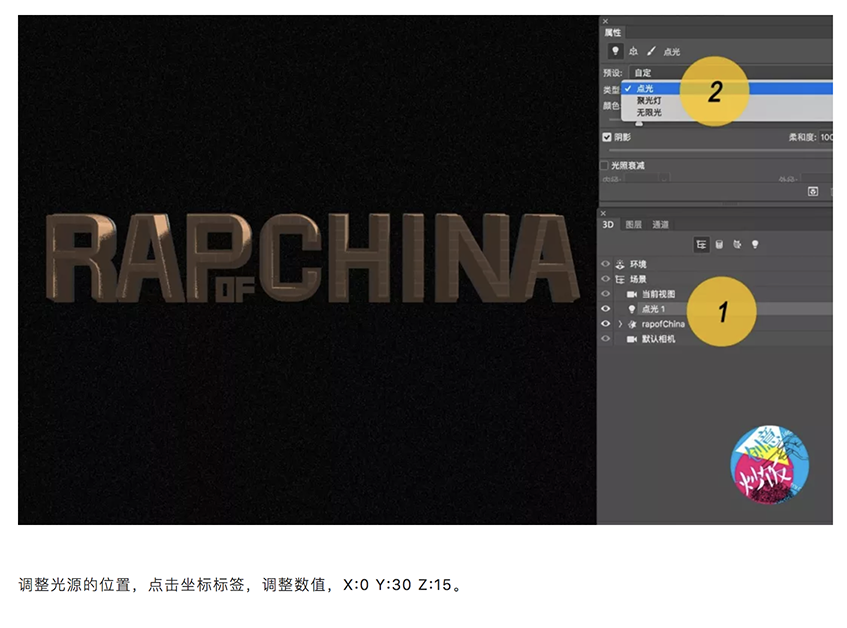Filter 3D panel by meshes
This screenshot has width=847, height=628.
719,245
